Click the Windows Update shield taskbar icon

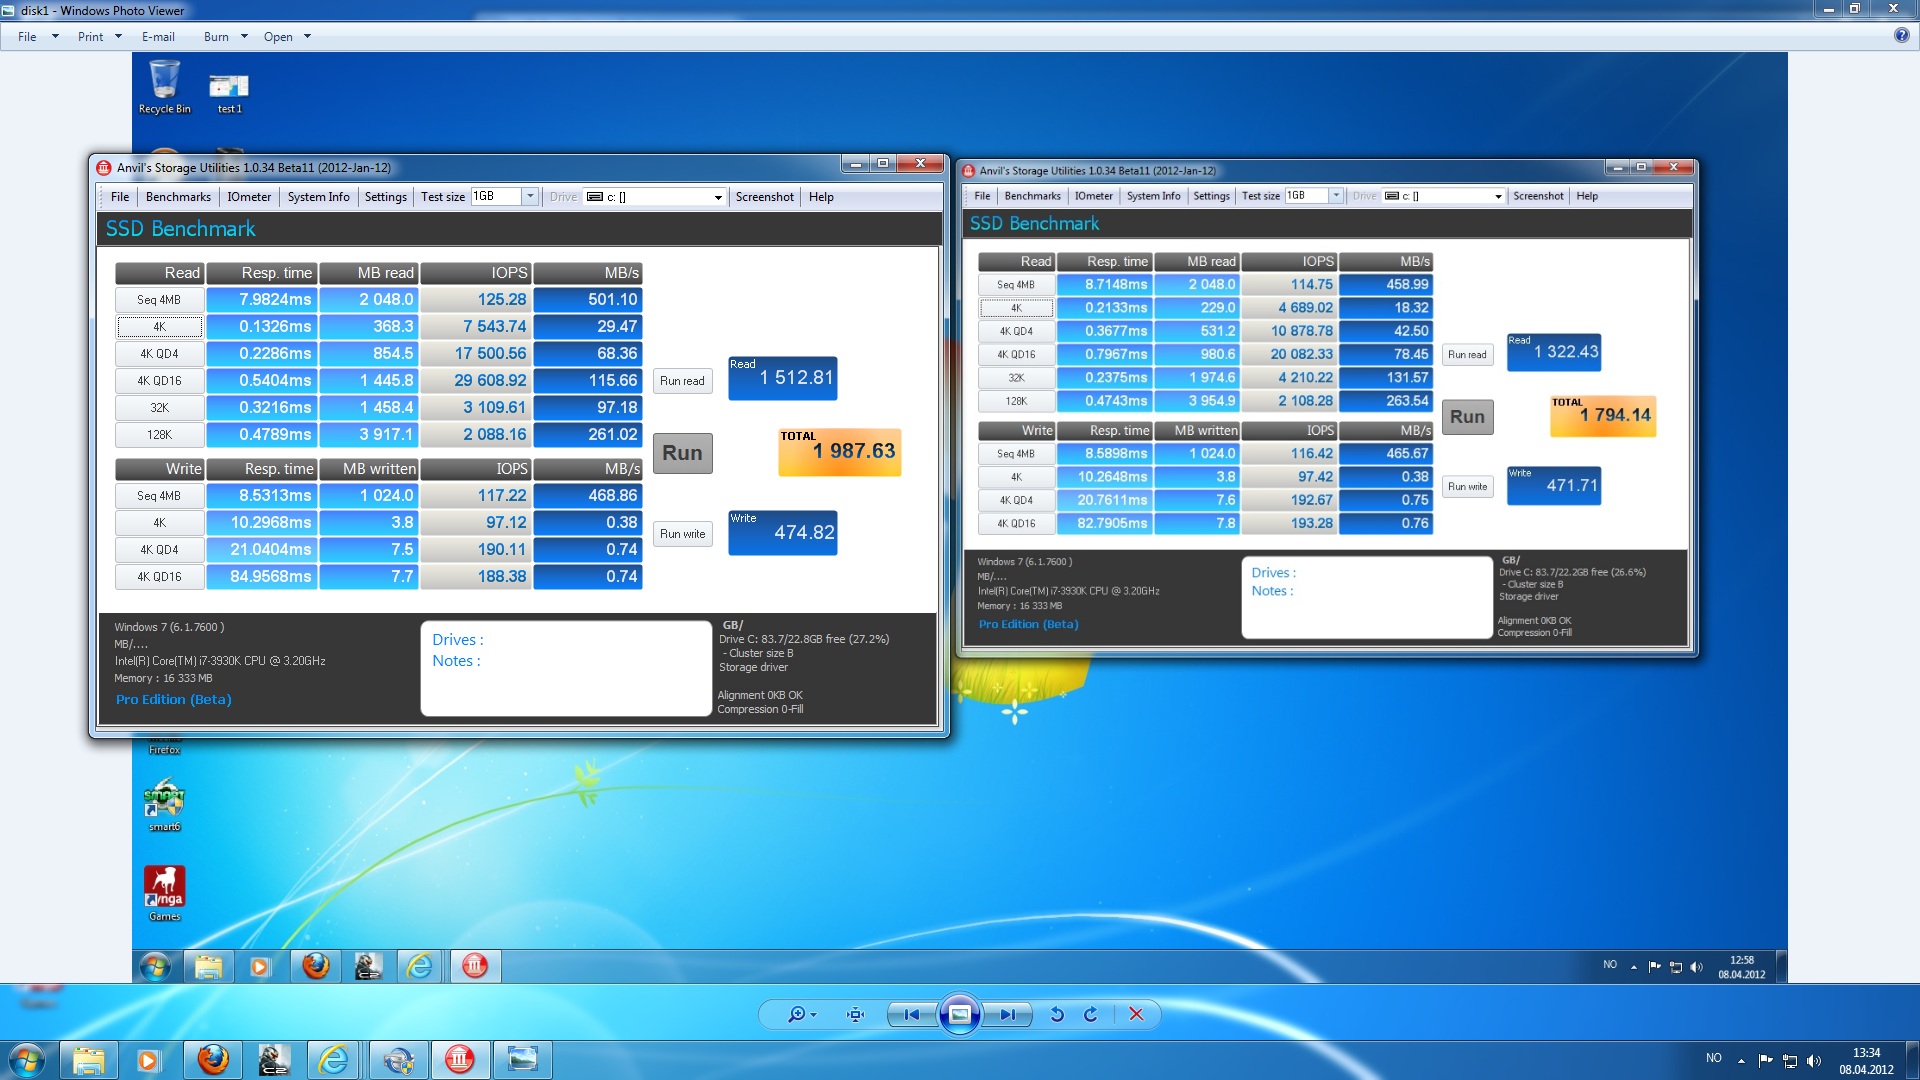[398, 1060]
